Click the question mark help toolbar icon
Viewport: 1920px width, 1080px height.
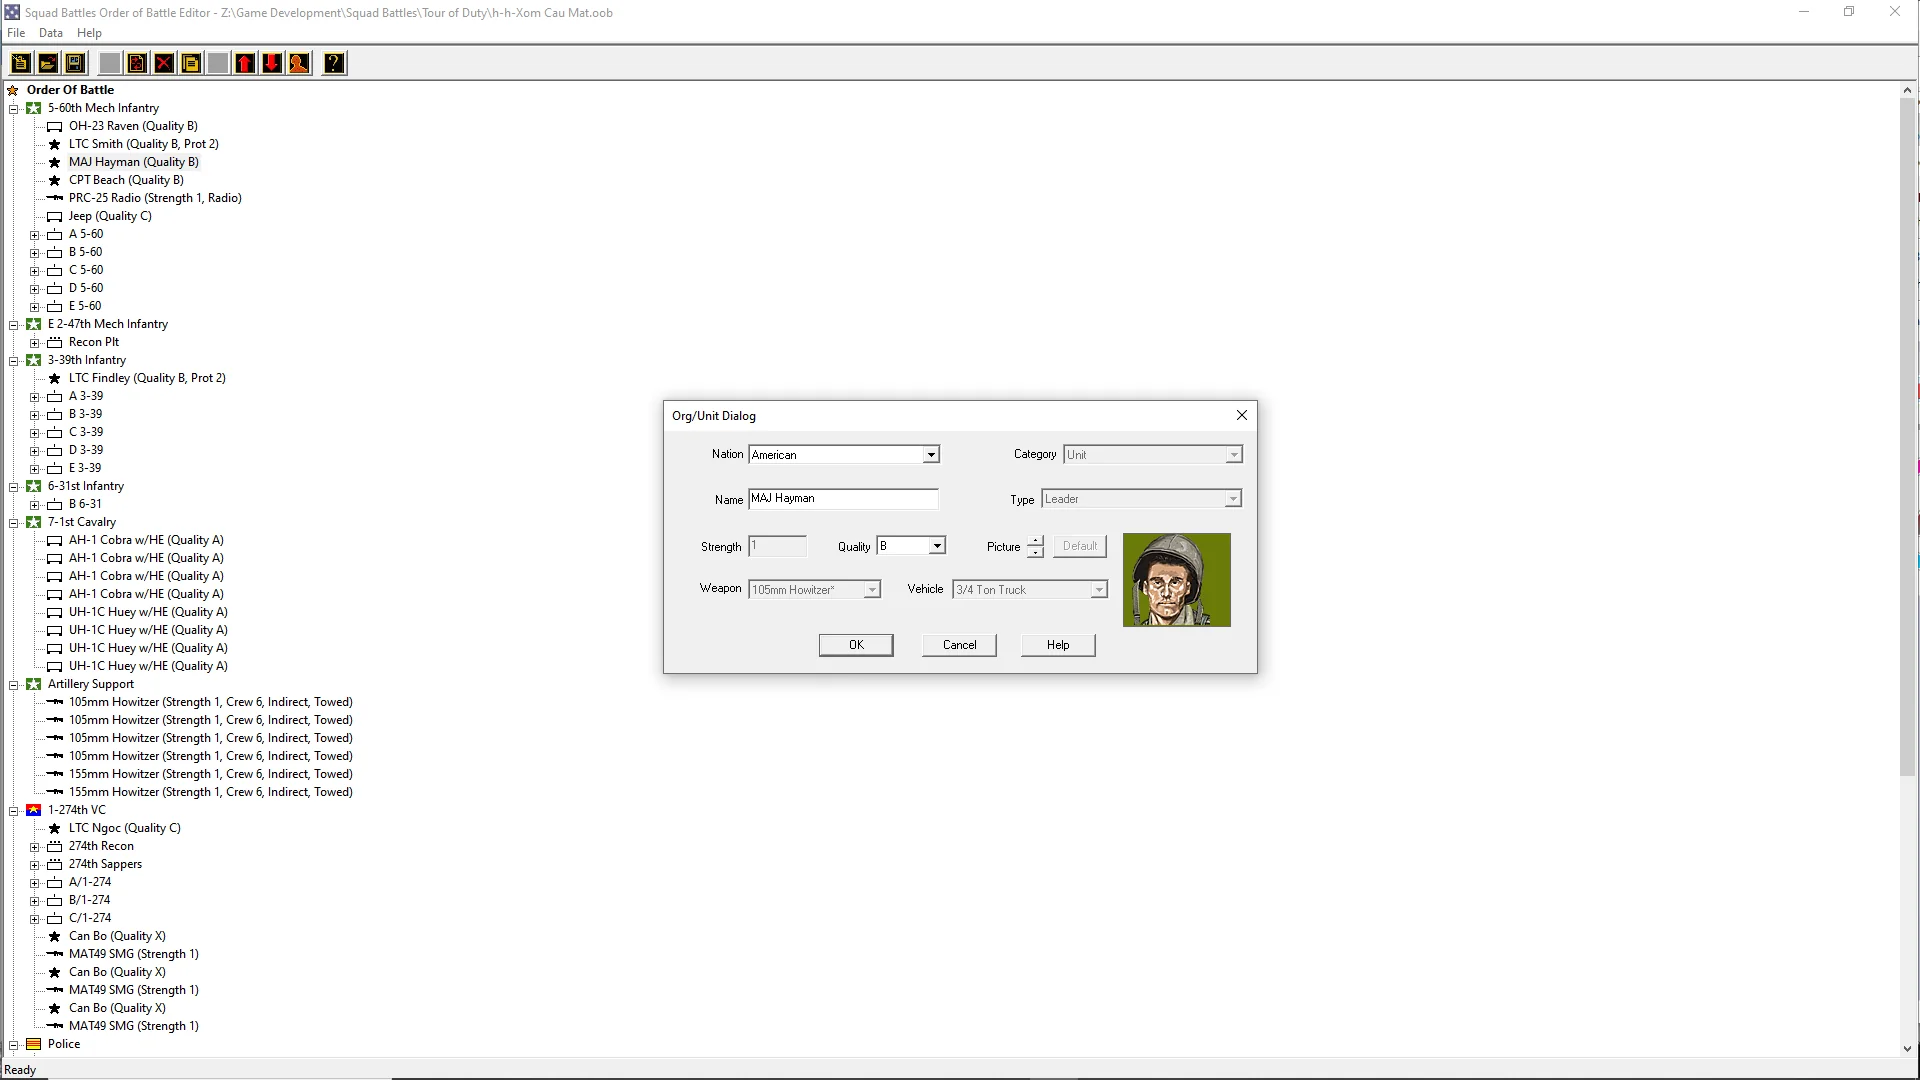coord(334,64)
